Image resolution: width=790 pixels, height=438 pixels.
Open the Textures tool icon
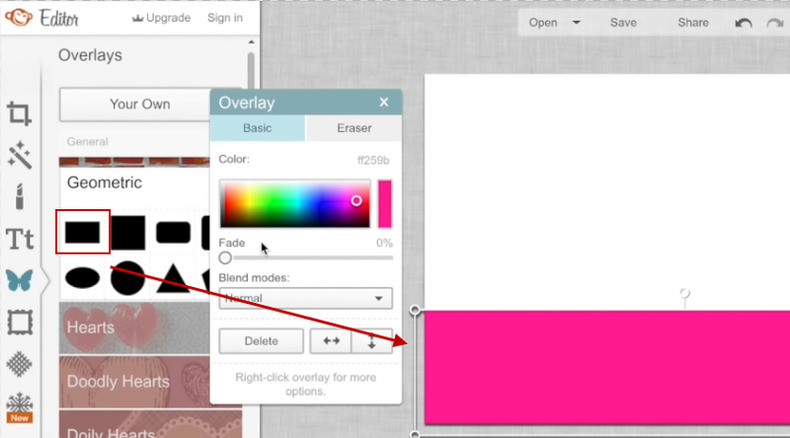click(x=19, y=363)
